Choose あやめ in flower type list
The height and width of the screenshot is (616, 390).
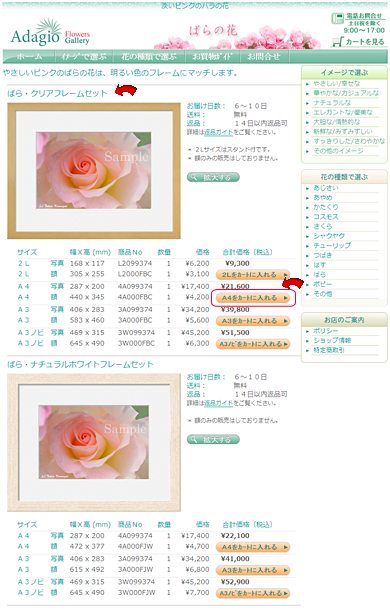[322, 198]
